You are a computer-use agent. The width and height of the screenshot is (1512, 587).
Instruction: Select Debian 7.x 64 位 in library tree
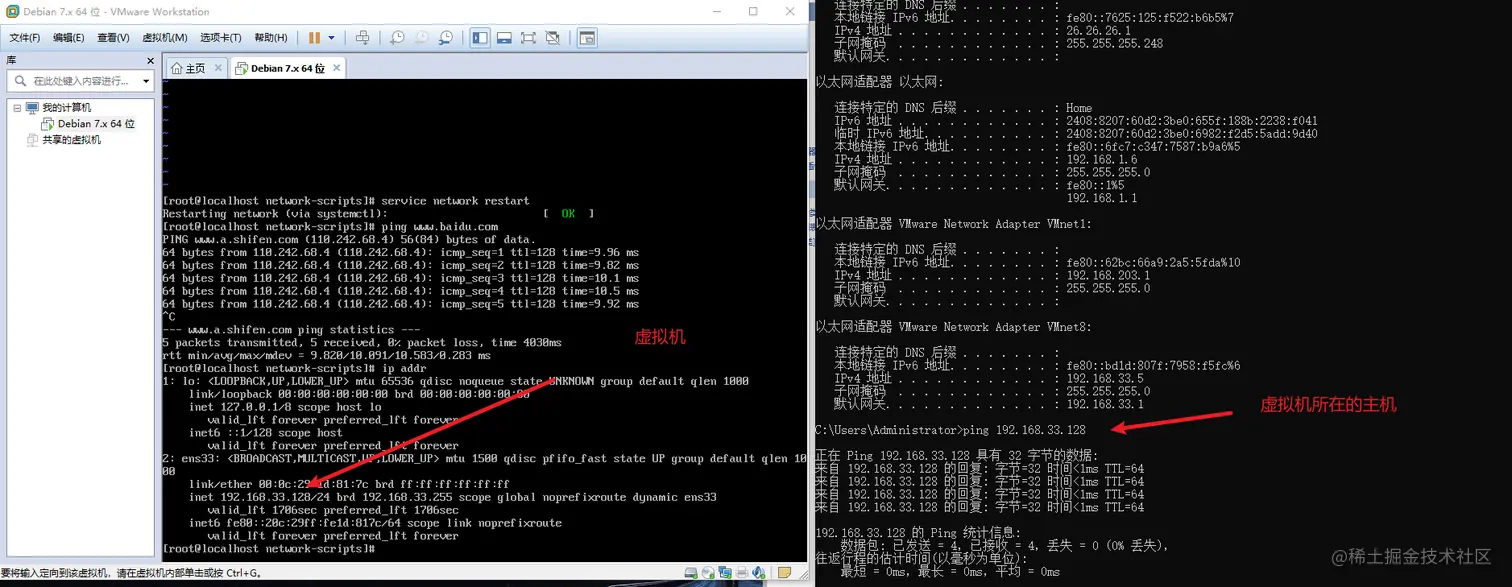pos(96,124)
